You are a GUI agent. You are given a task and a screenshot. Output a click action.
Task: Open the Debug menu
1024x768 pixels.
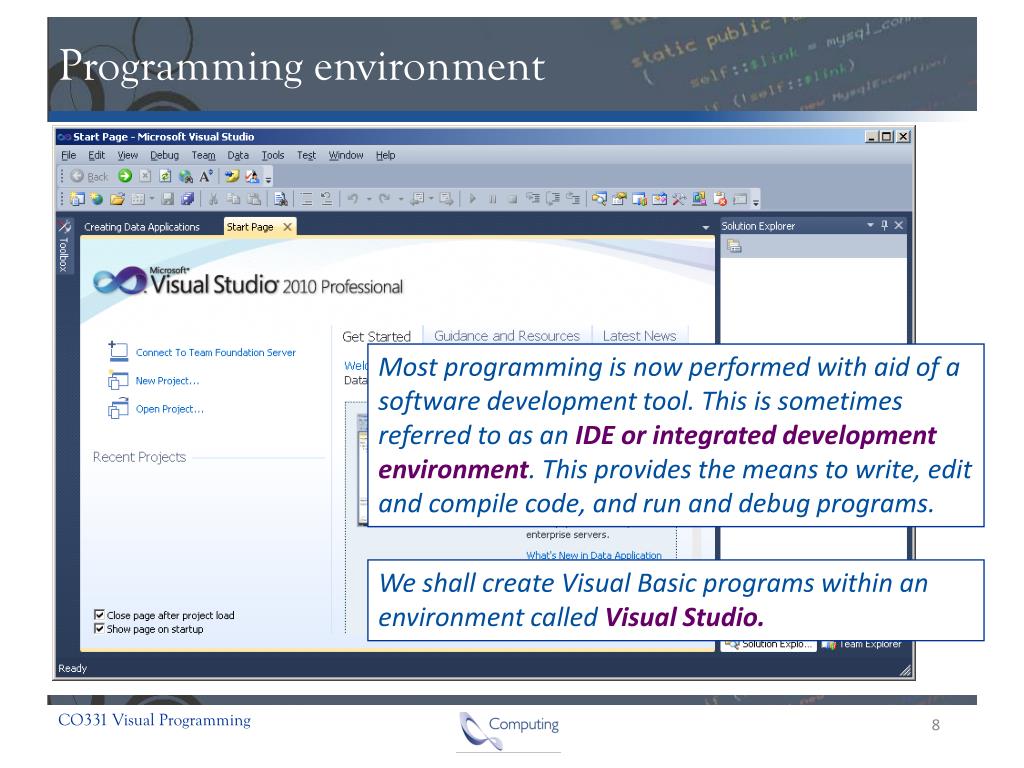164,155
